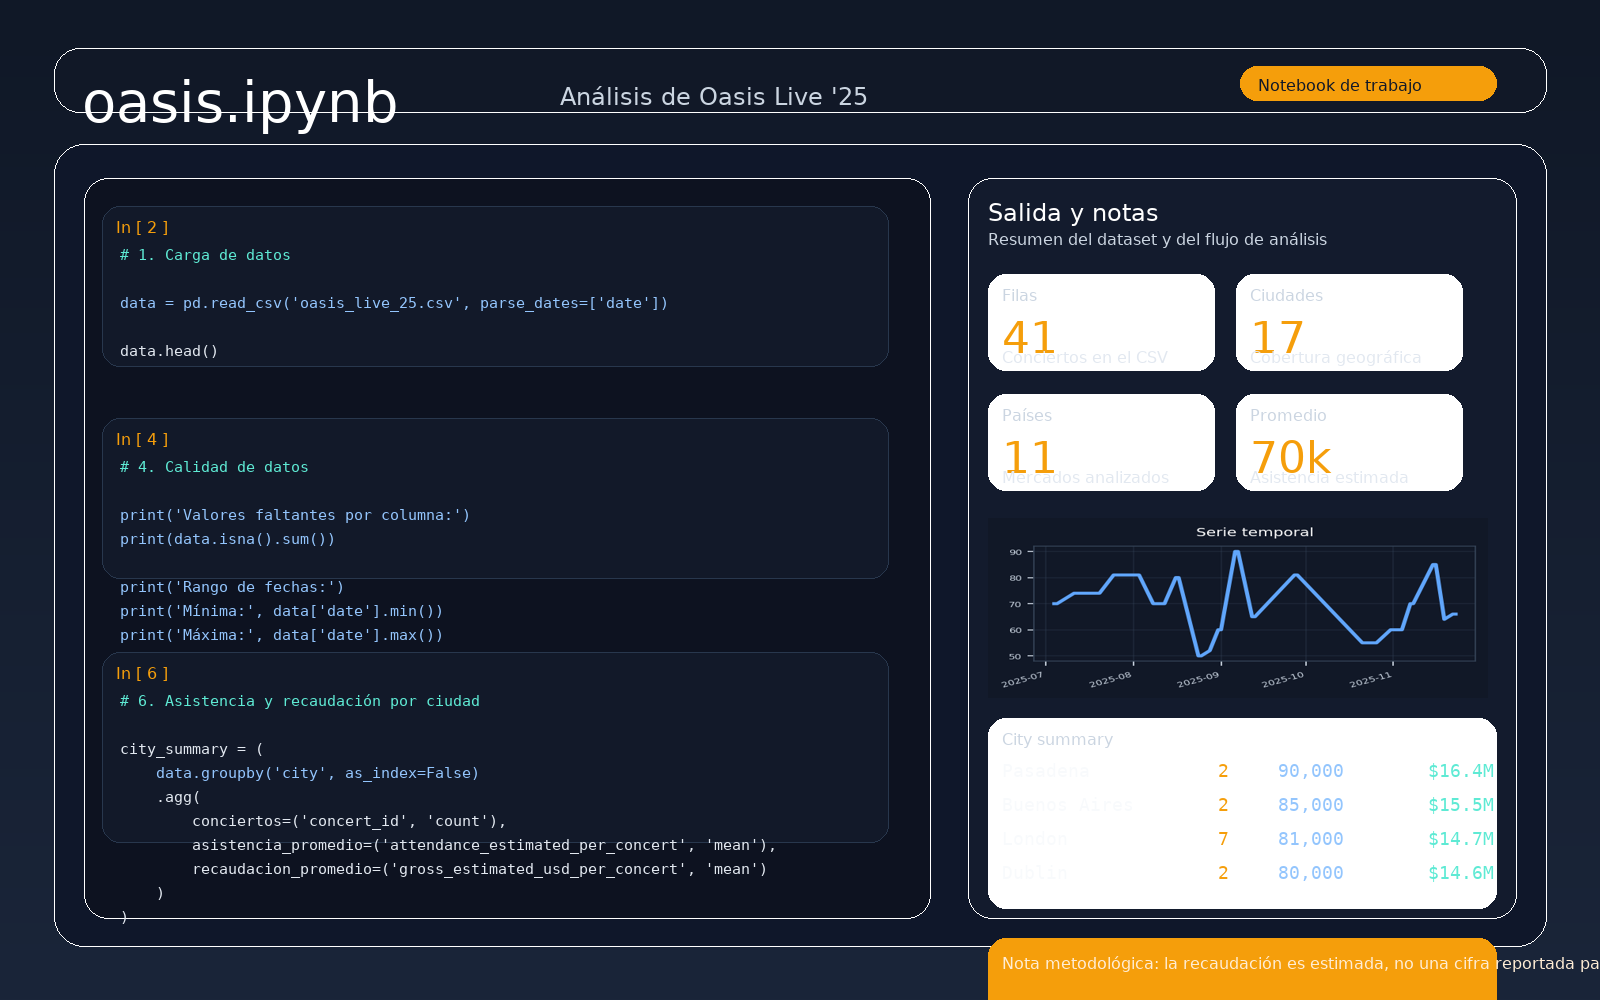Image resolution: width=1600 pixels, height=1000 pixels.
Task: Click the conciertos=('concert_id', 'count') line
Action: (x=350, y=821)
